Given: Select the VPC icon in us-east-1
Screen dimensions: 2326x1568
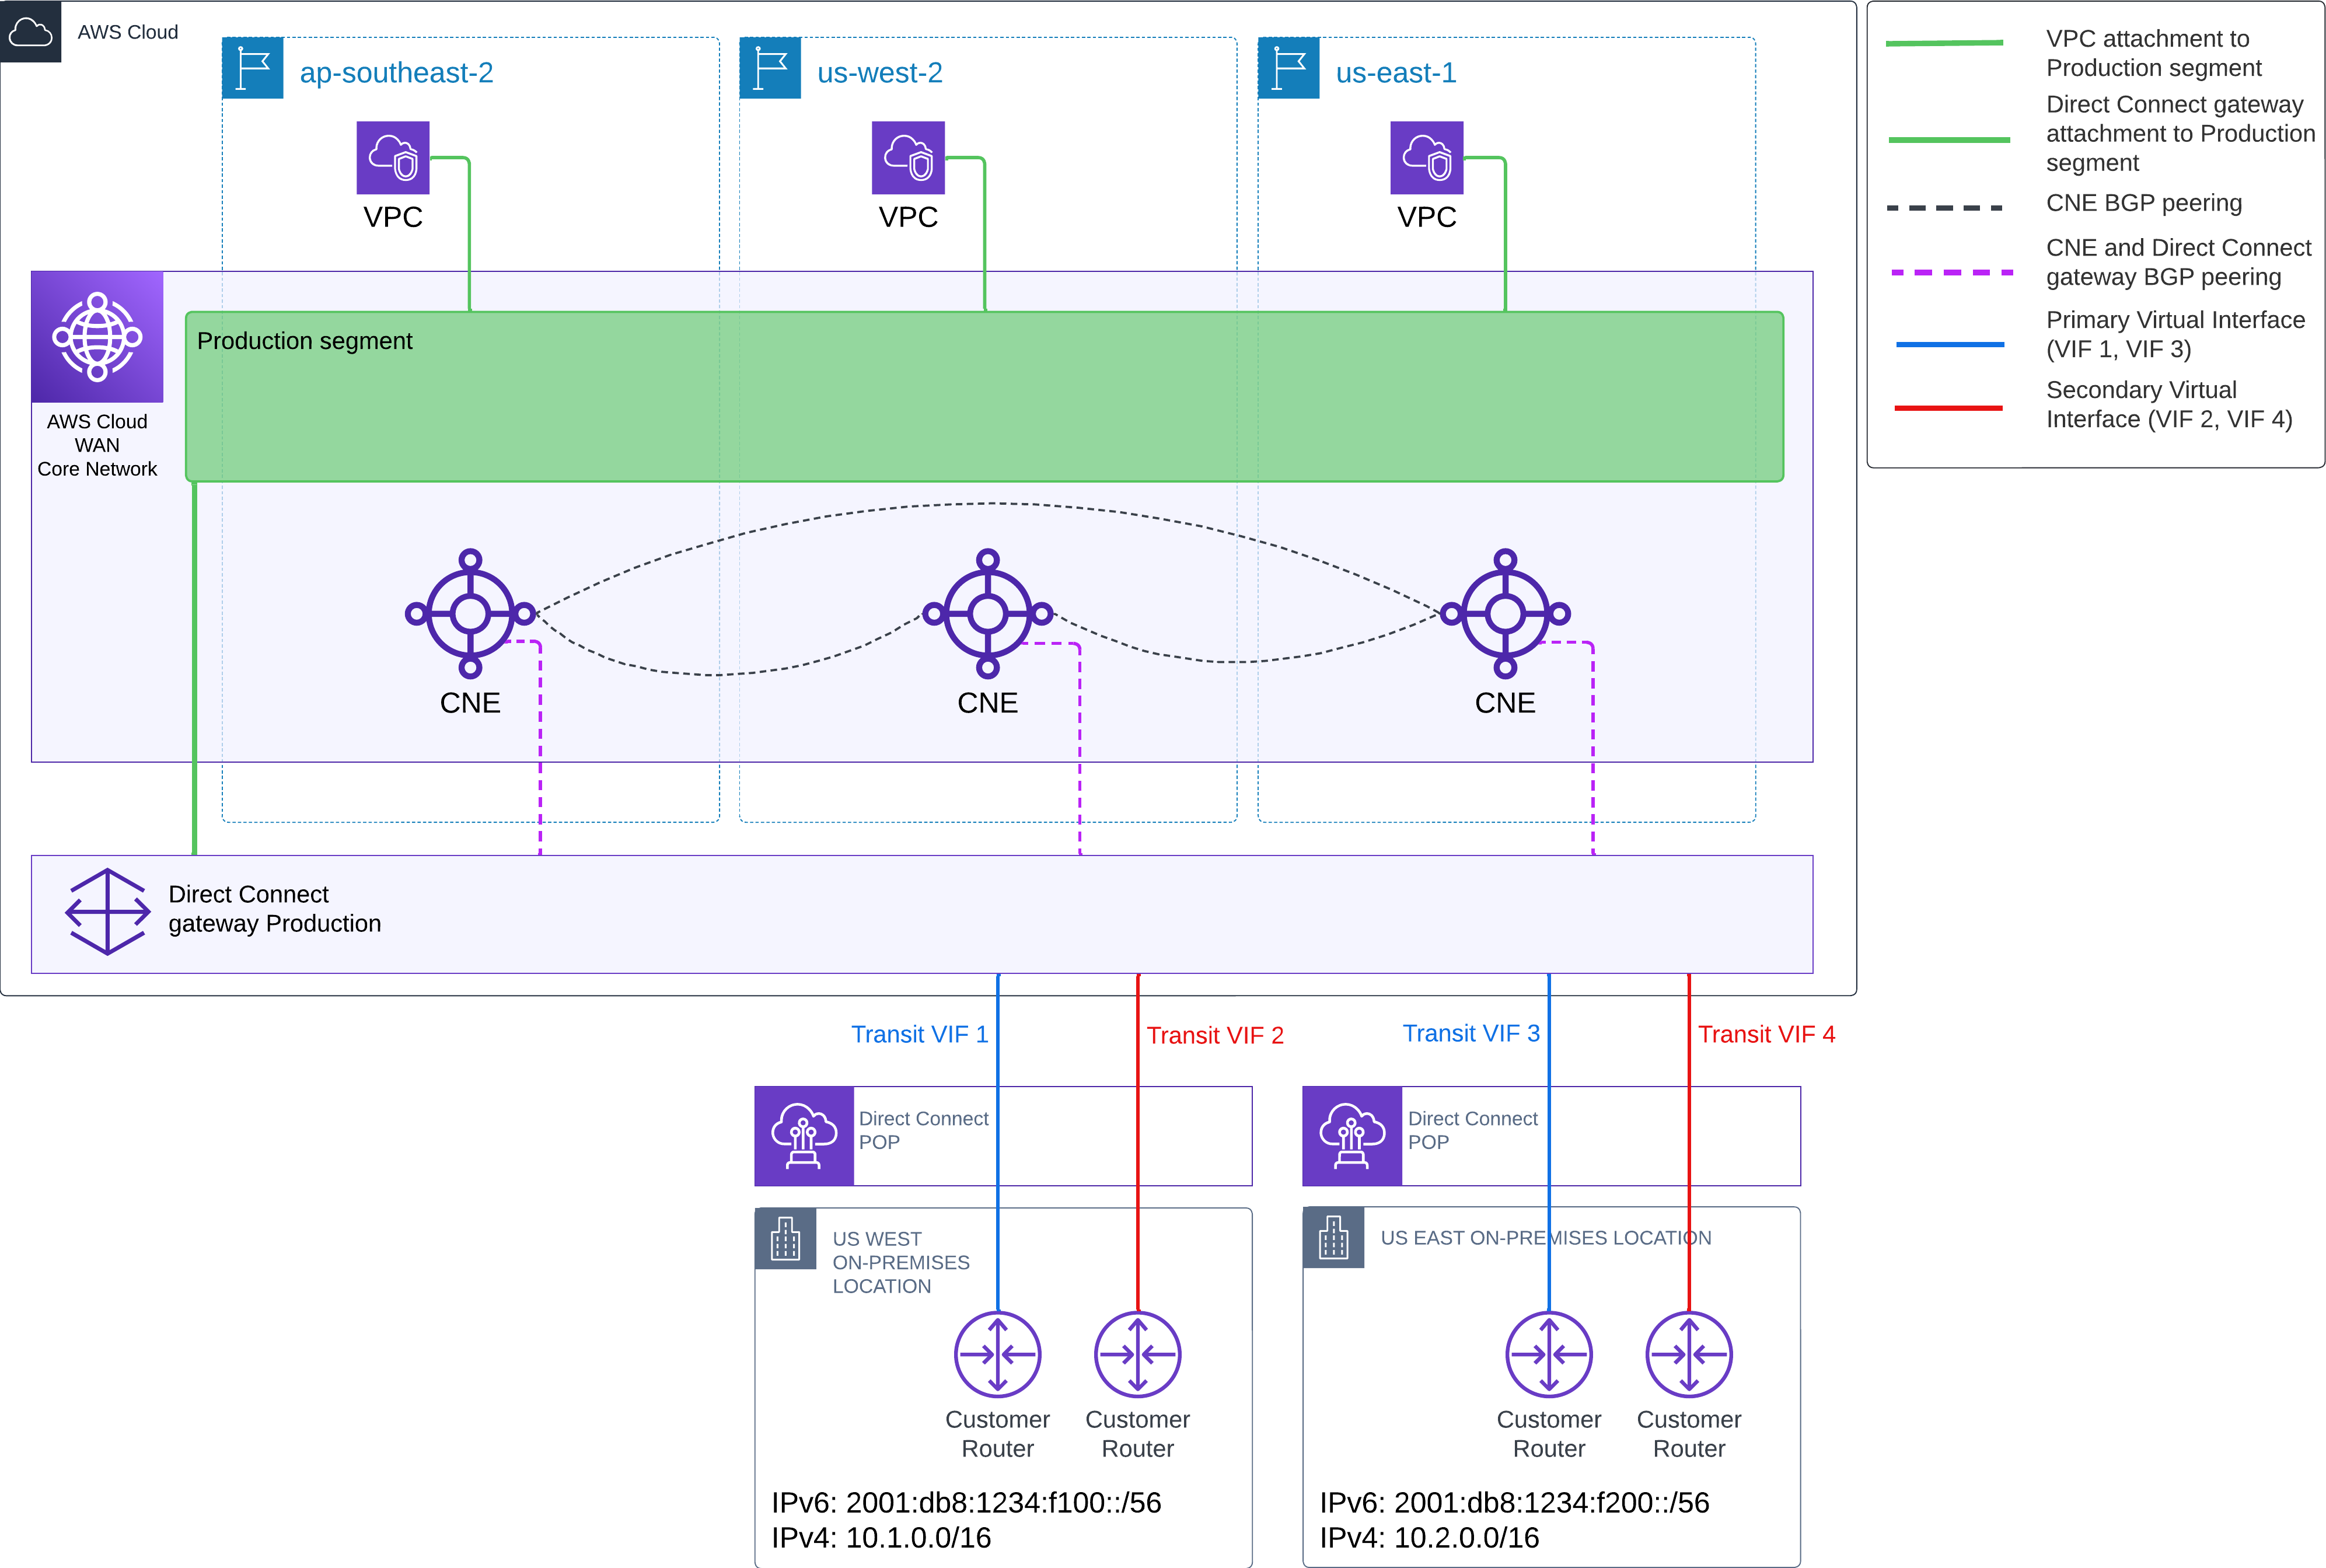Looking at the screenshot, I should click(x=1426, y=158).
